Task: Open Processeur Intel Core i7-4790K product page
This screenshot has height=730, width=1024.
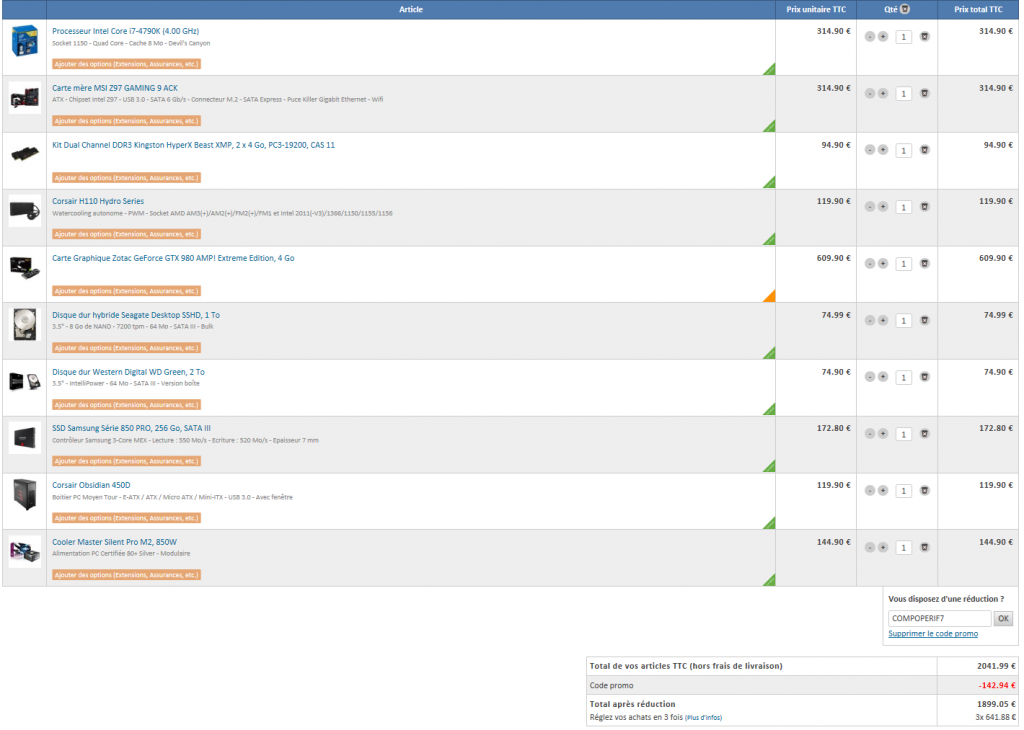Action: (125, 31)
